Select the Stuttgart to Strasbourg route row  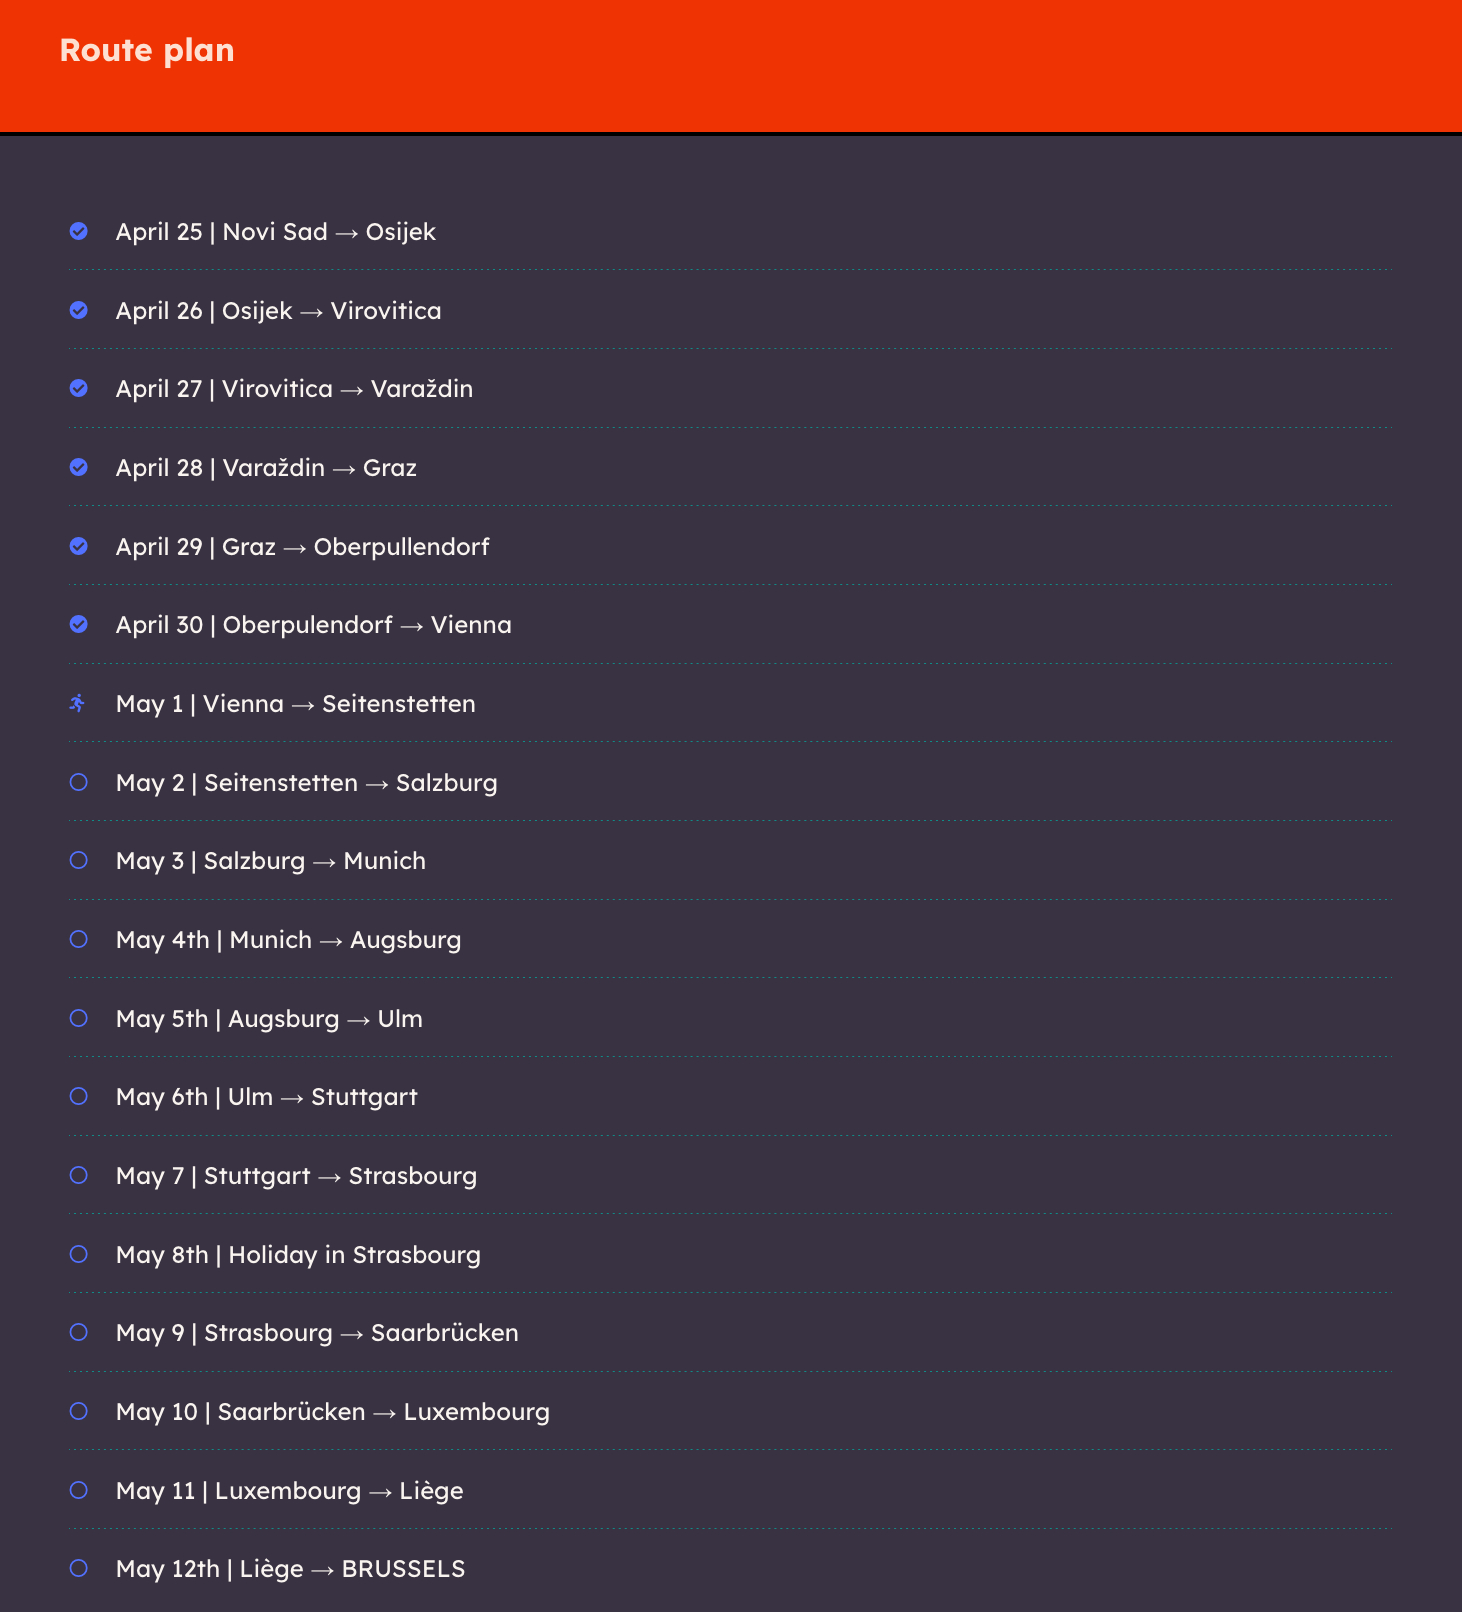pyautogui.click(x=296, y=1176)
